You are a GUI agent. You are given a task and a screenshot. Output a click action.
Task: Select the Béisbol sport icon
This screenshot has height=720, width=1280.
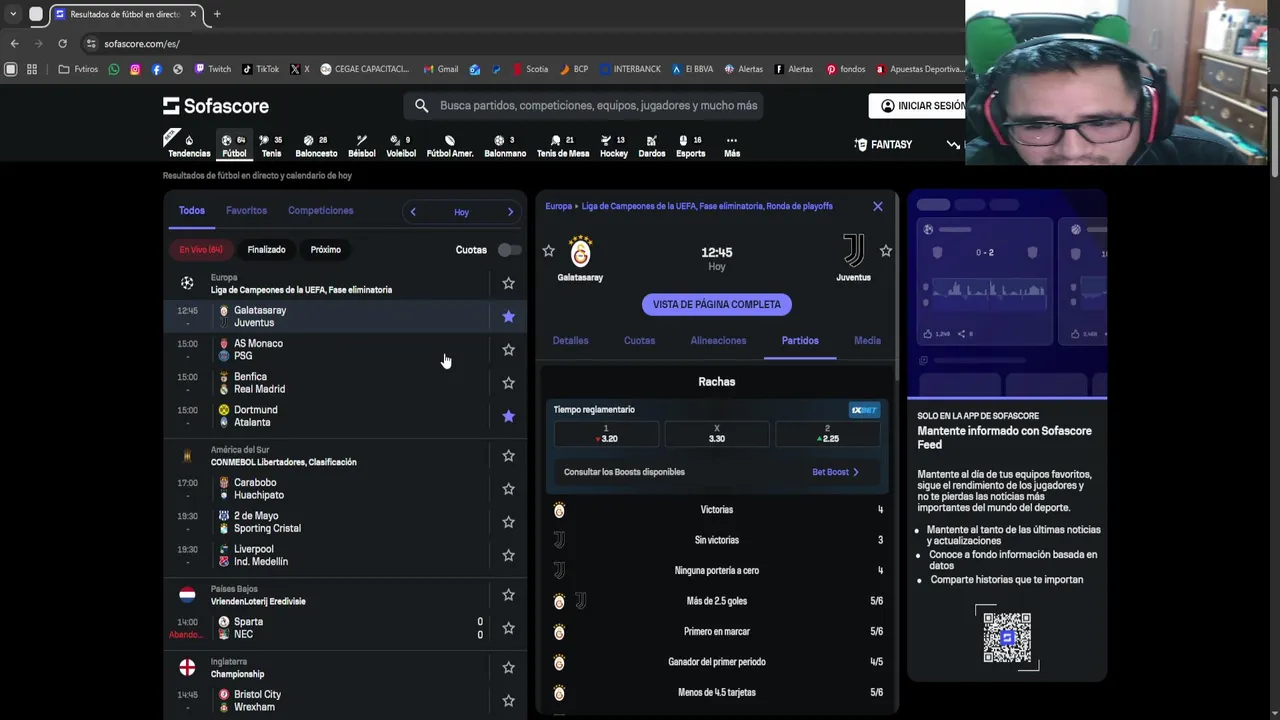coord(362,145)
